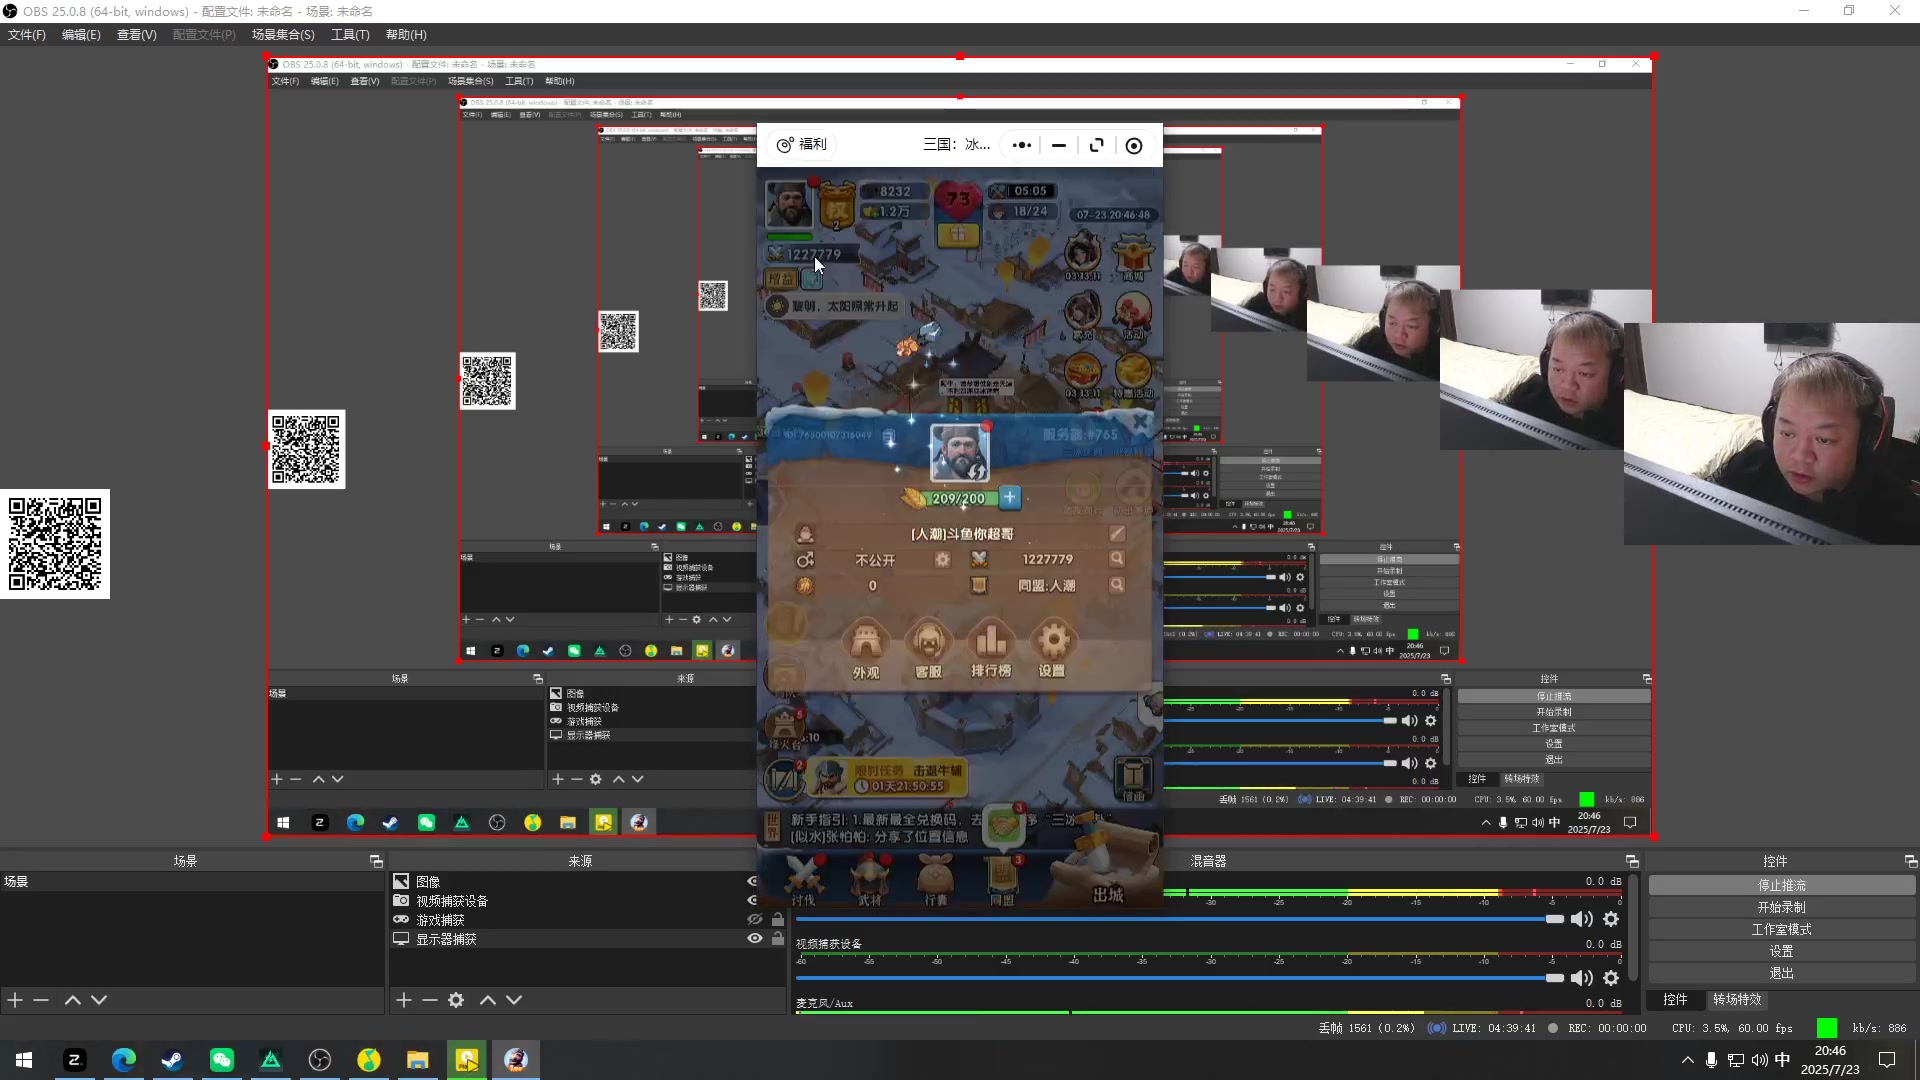Open Steam from the Windows taskbar
Viewport: 1920px width, 1080px height.
pyautogui.click(x=172, y=1060)
